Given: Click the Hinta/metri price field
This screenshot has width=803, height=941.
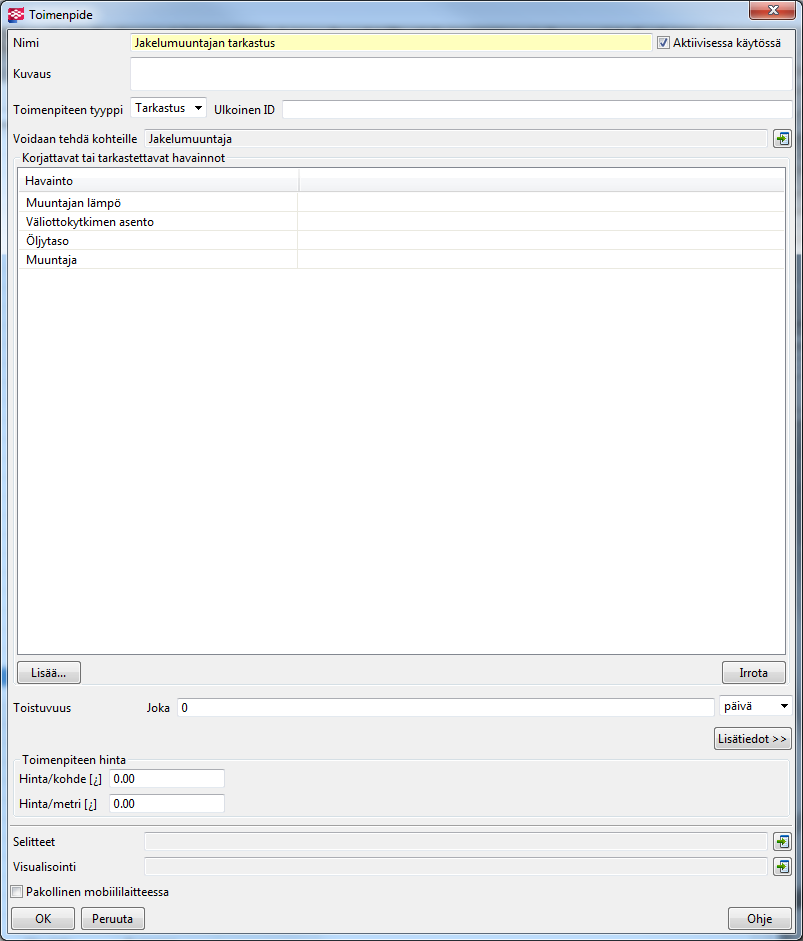Looking at the screenshot, I should point(167,804).
